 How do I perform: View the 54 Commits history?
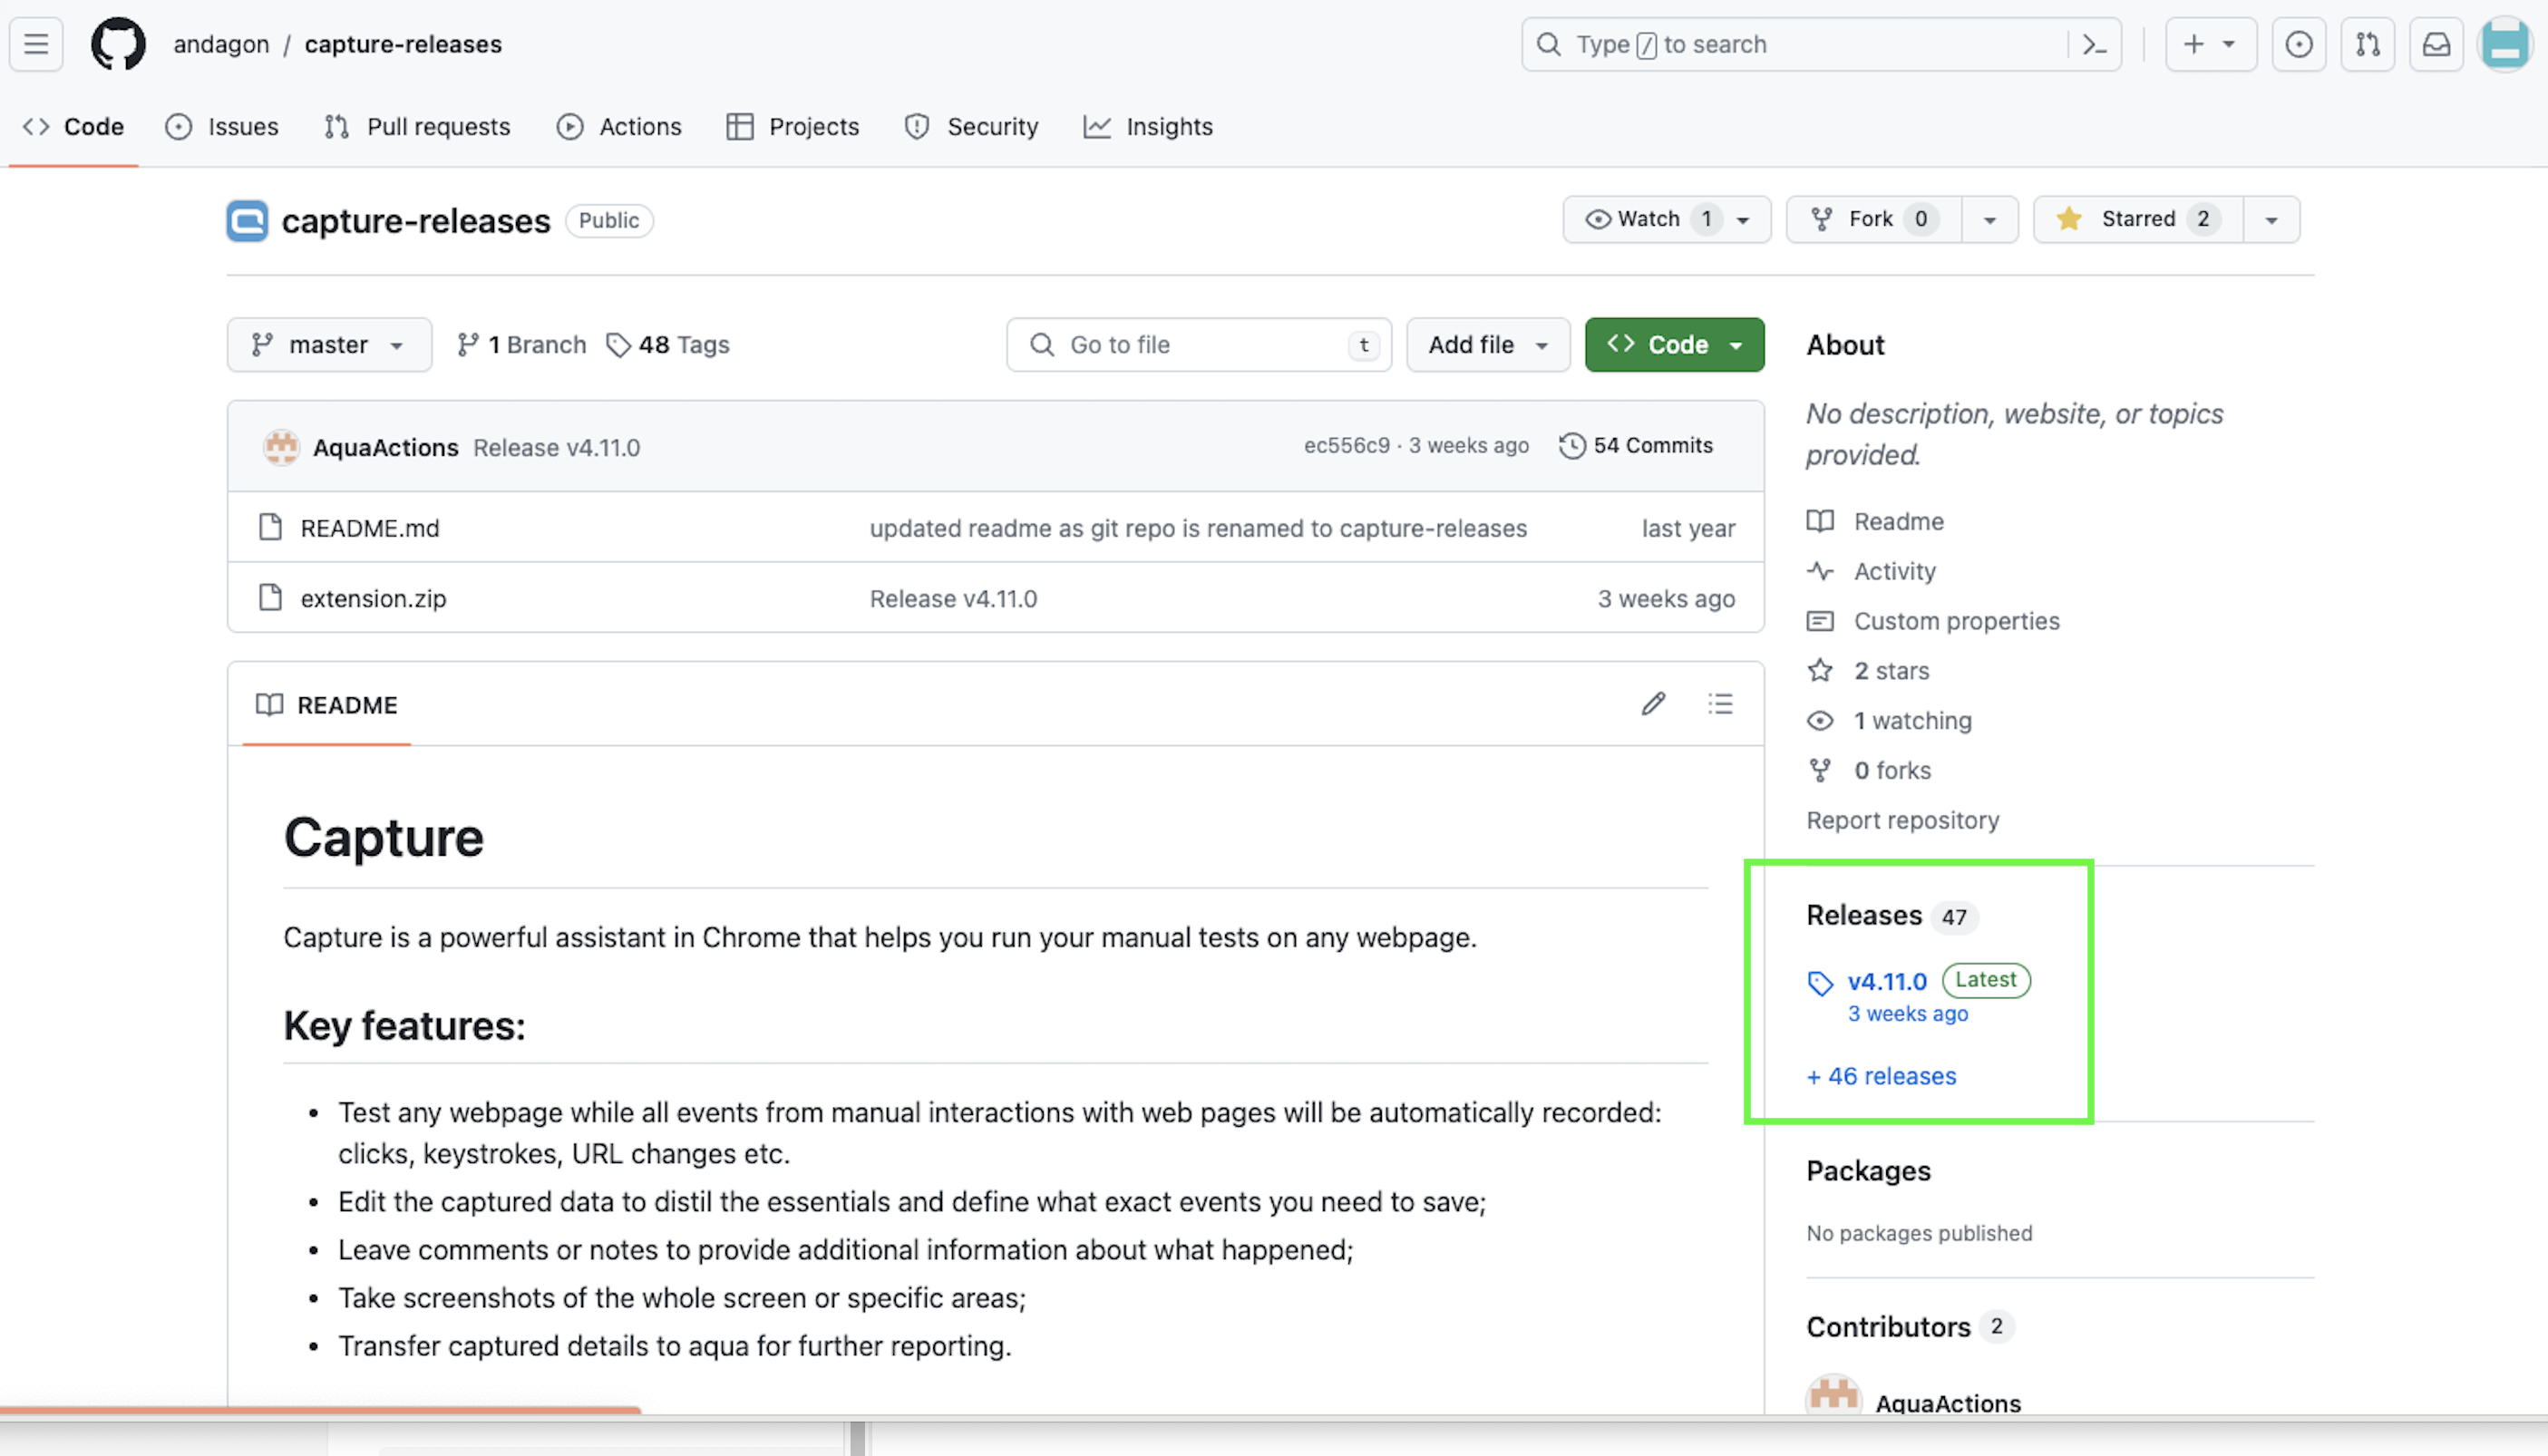point(1636,445)
